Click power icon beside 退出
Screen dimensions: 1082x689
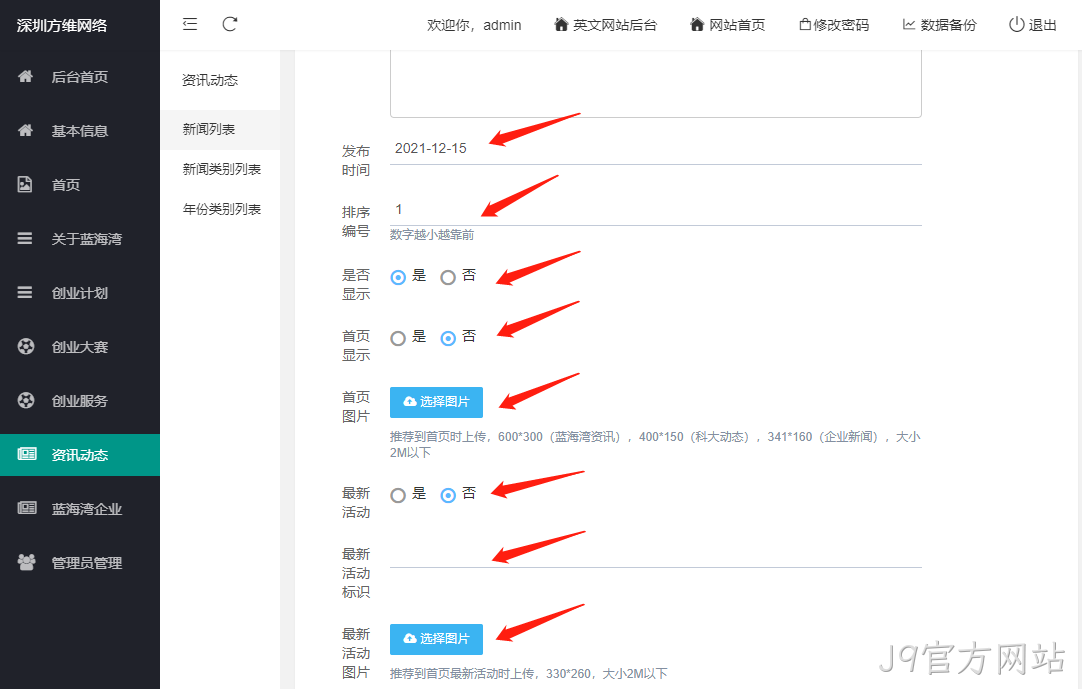pyautogui.click(x=1016, y=25)
